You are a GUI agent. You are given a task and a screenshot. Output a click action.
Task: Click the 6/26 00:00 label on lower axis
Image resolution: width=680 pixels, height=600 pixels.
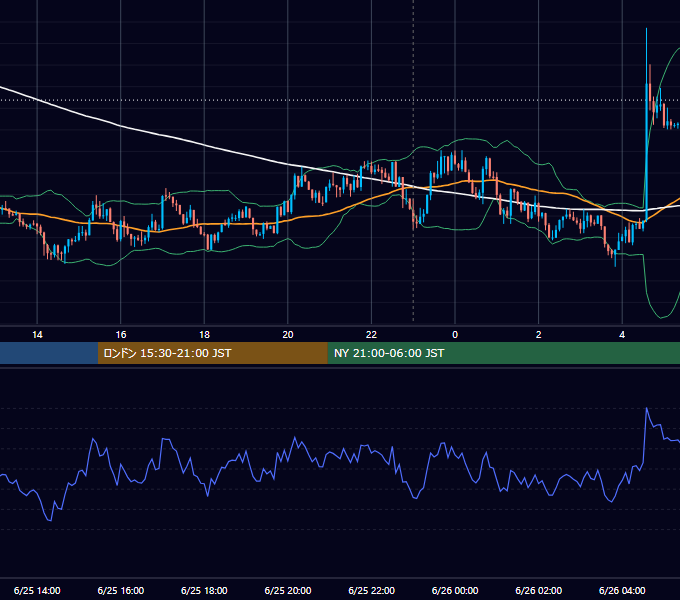[455, 590]
